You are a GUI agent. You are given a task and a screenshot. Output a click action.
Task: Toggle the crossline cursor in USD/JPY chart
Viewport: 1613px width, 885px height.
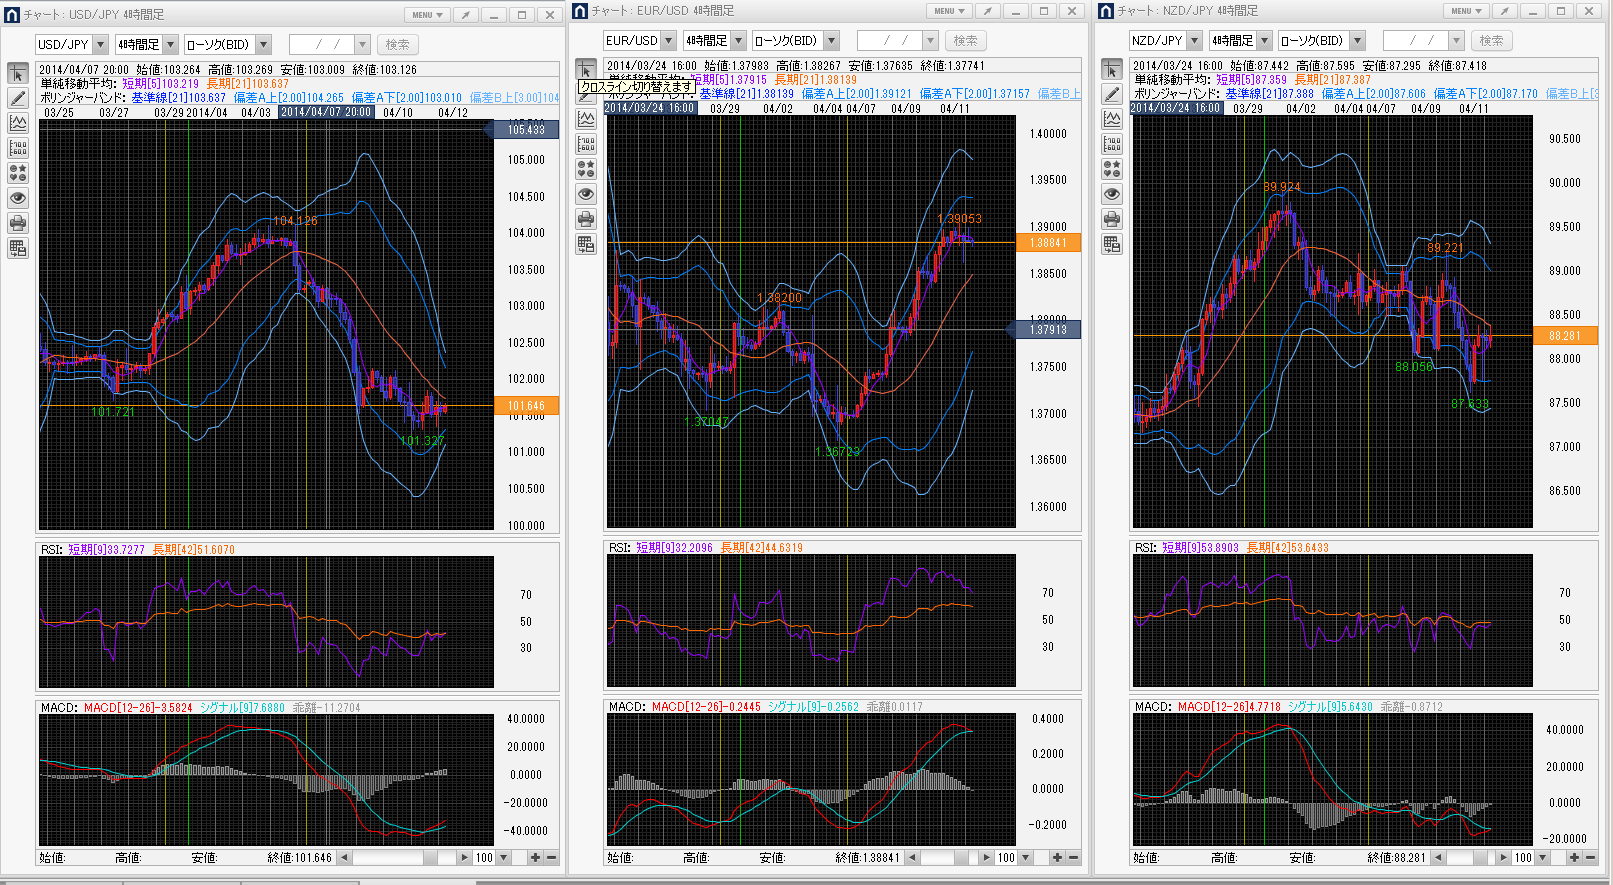point(18,74)
